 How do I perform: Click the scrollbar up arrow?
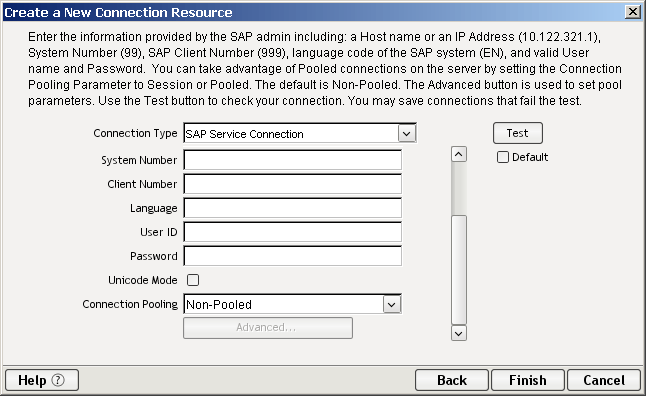pos(459,155)
